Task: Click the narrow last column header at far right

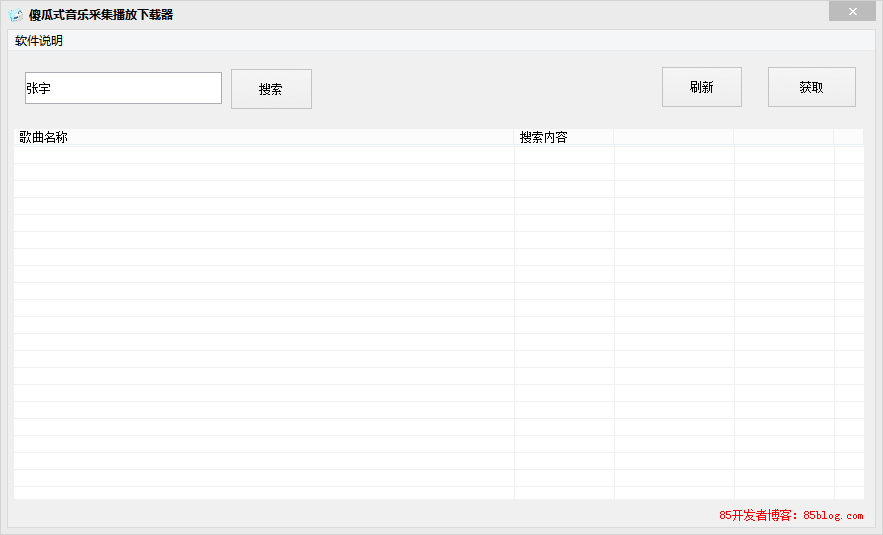Action: tap(848, 137)
